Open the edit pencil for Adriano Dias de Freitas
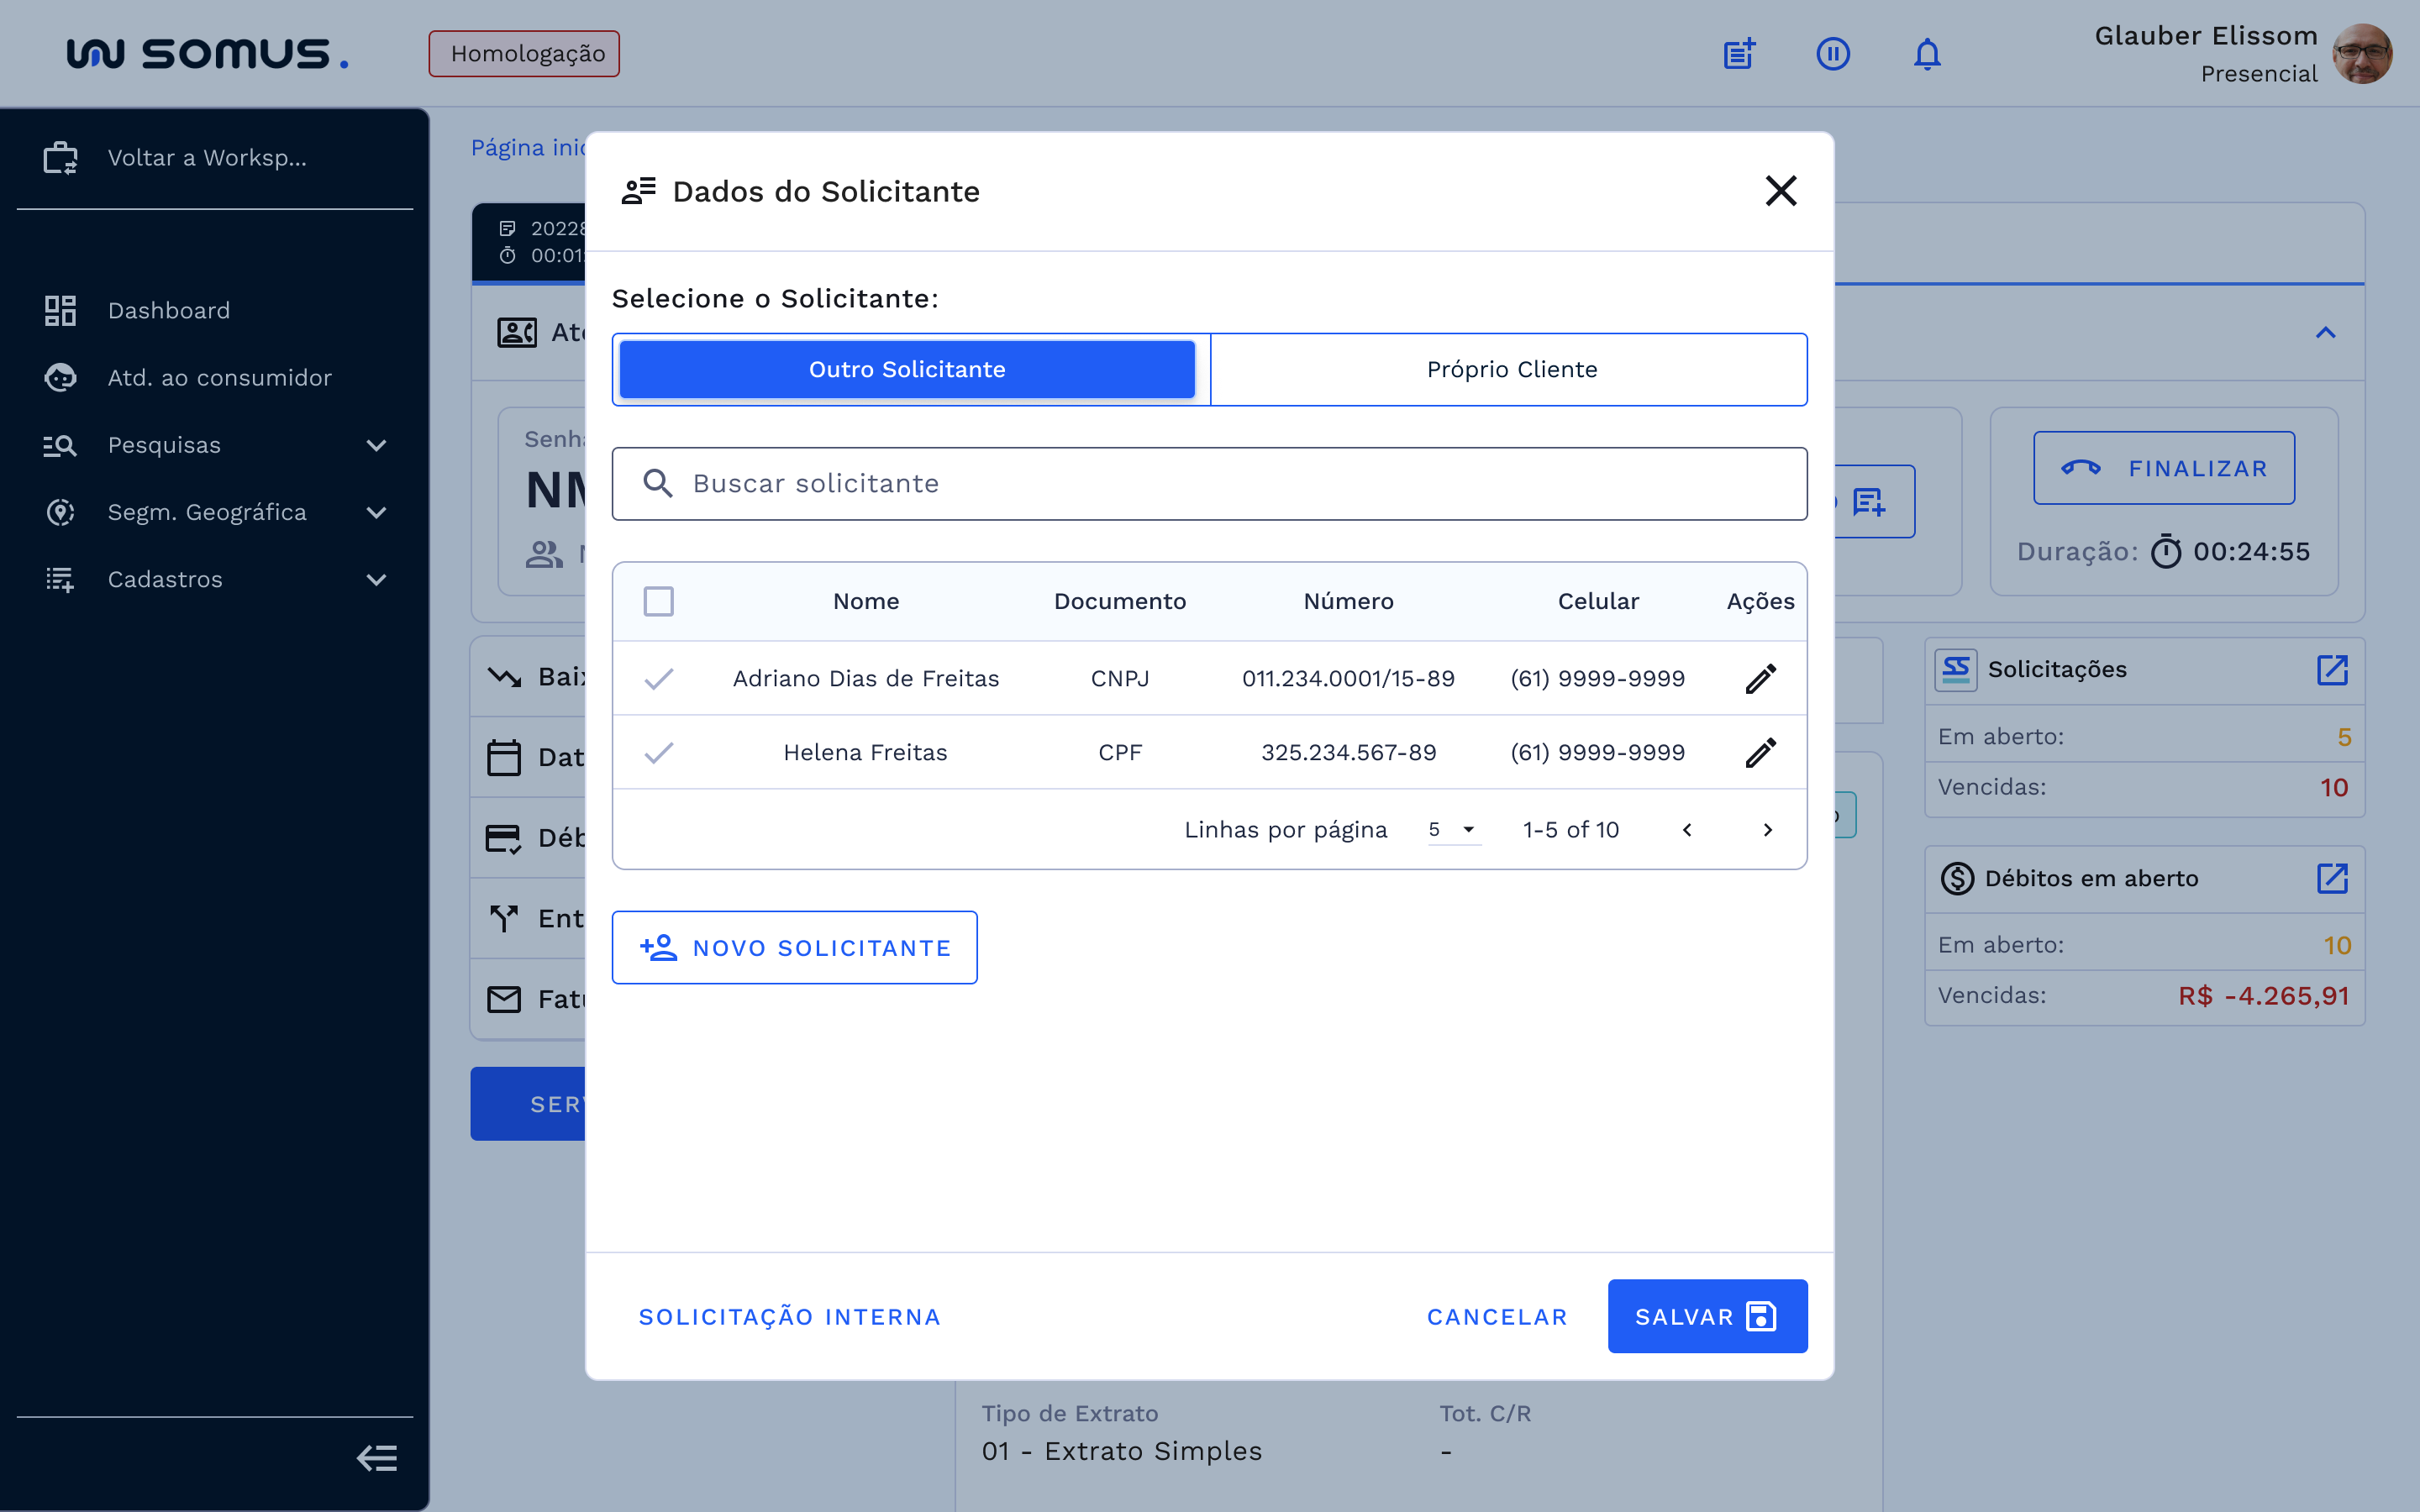The width and height of the screenshot is (2420, 1512). [1760, 678]
